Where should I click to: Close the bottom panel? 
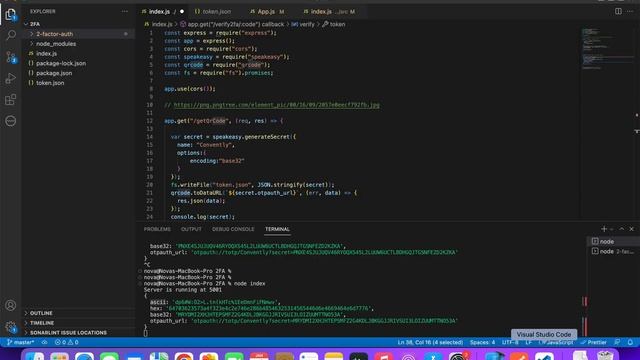click(x=631, y=229)
